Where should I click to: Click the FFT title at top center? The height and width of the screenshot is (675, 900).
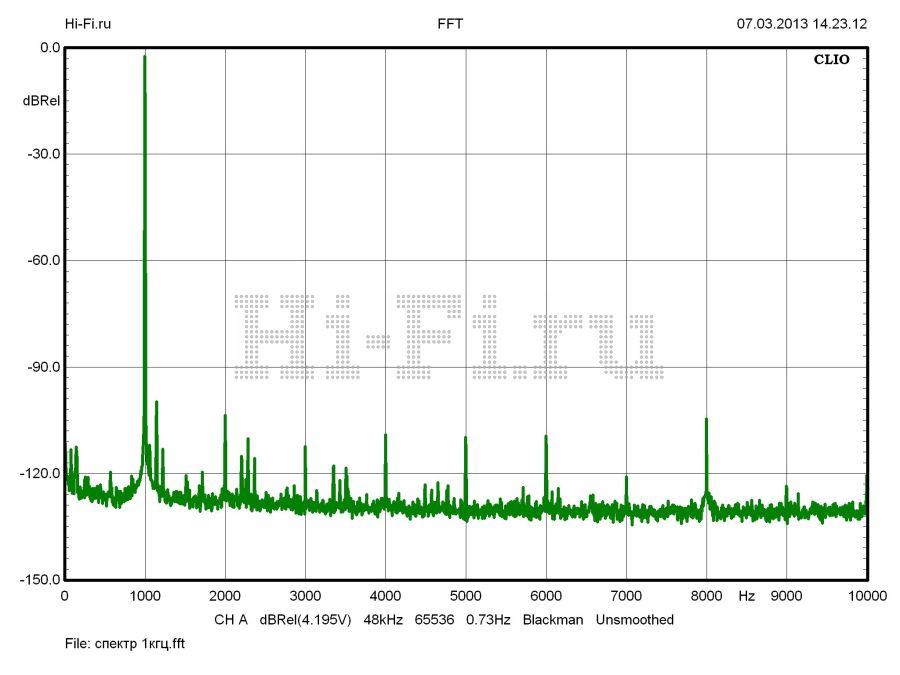point(450,23)
